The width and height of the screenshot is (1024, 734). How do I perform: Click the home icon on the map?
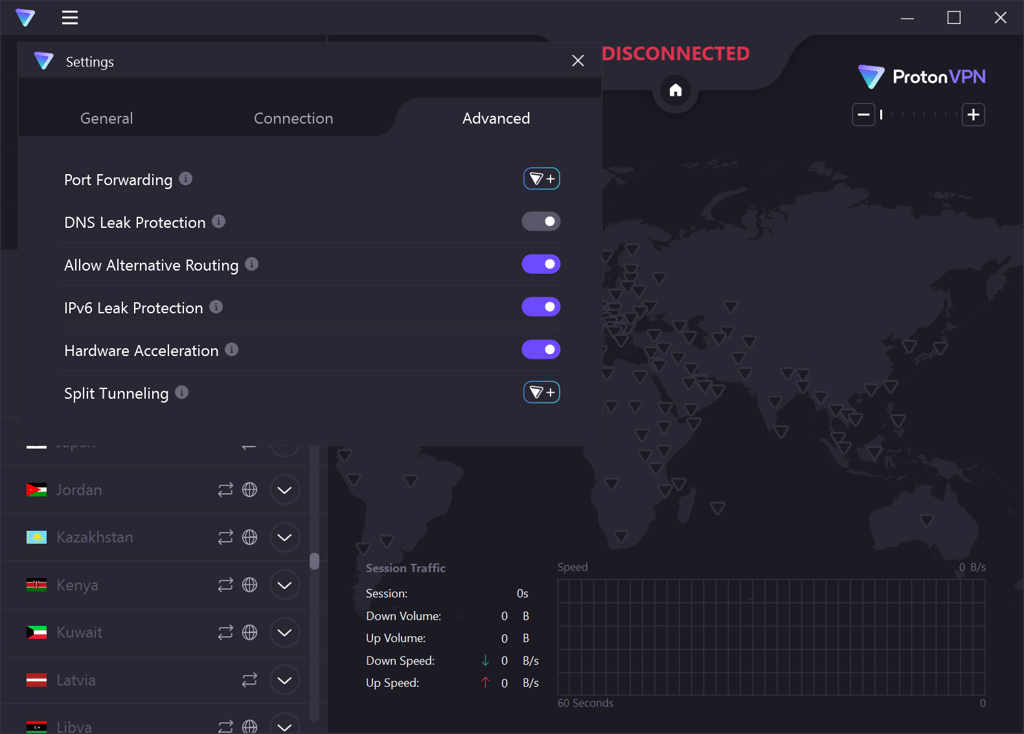coord(675,90)
